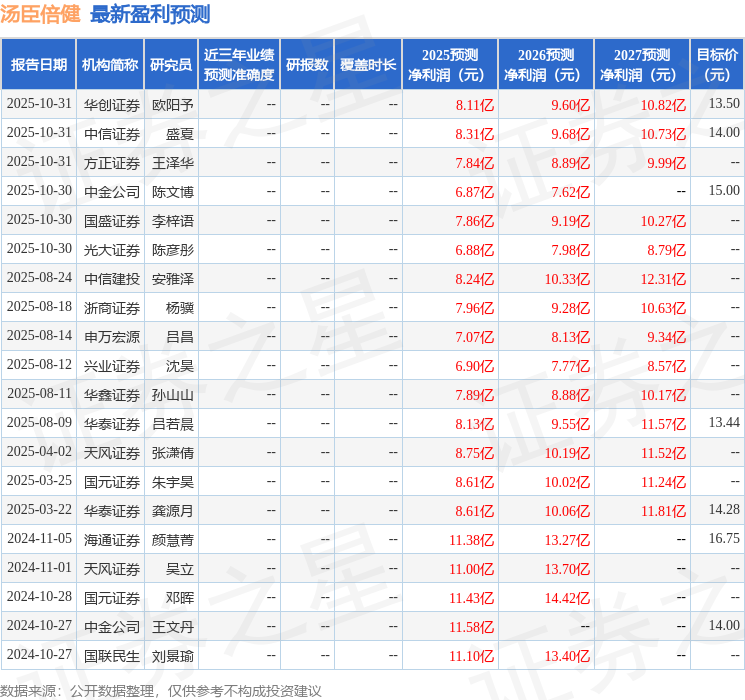
Task: Sort by 报告日期 column header
Action: coord(39,65)
